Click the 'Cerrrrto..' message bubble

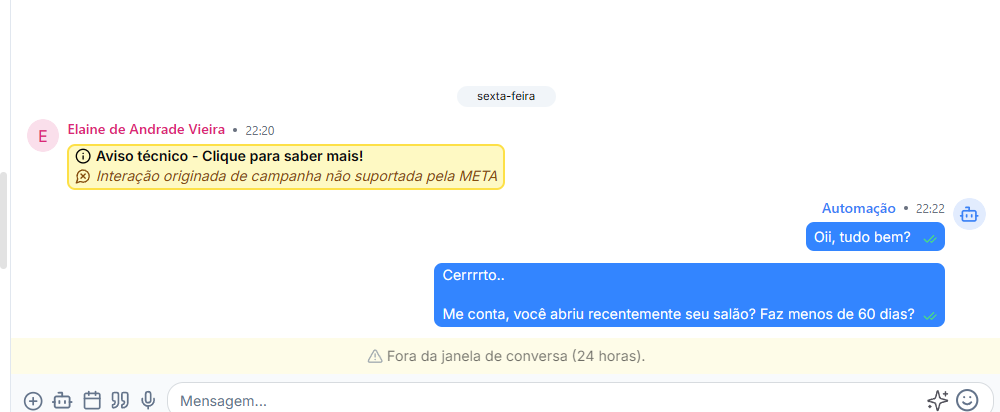click(x=689, y=294)
